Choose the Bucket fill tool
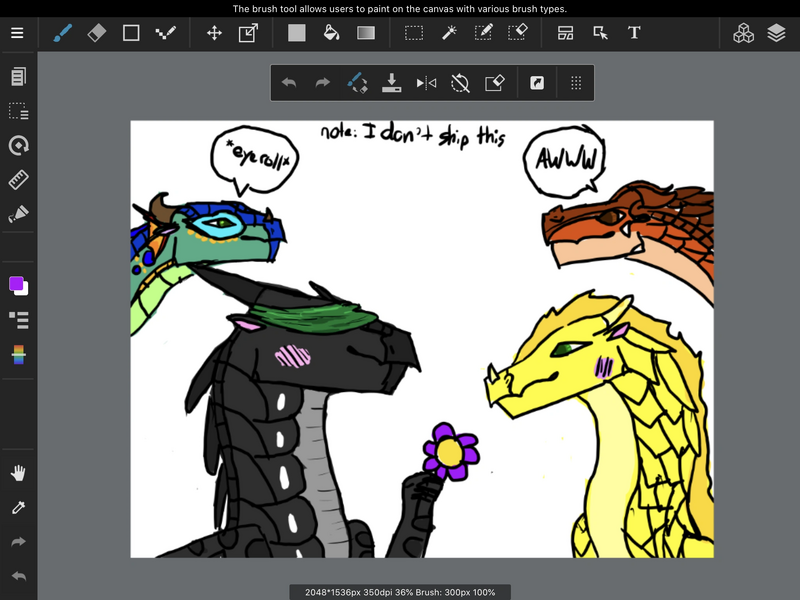The image size is (800, 600). pyautogui.click(x=331, y=33)
